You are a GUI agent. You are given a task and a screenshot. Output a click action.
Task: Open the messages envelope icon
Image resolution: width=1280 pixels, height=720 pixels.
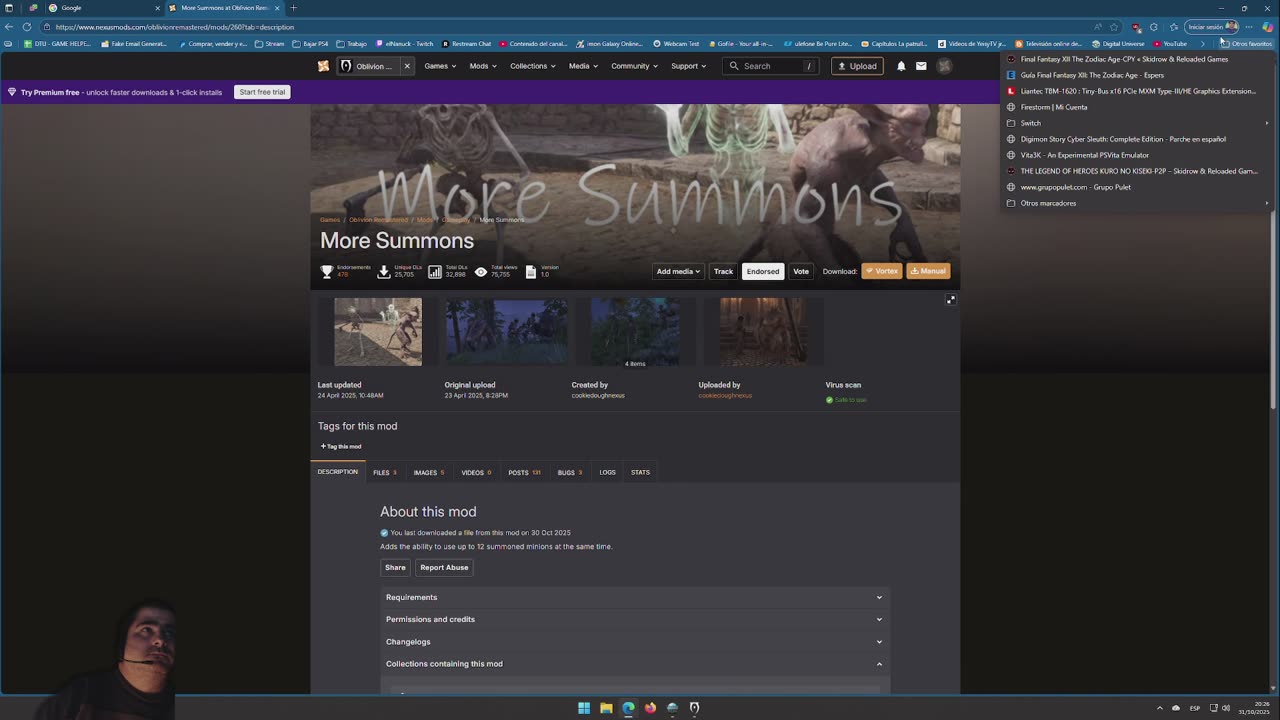pyautogui.click(x=921, y=66)
